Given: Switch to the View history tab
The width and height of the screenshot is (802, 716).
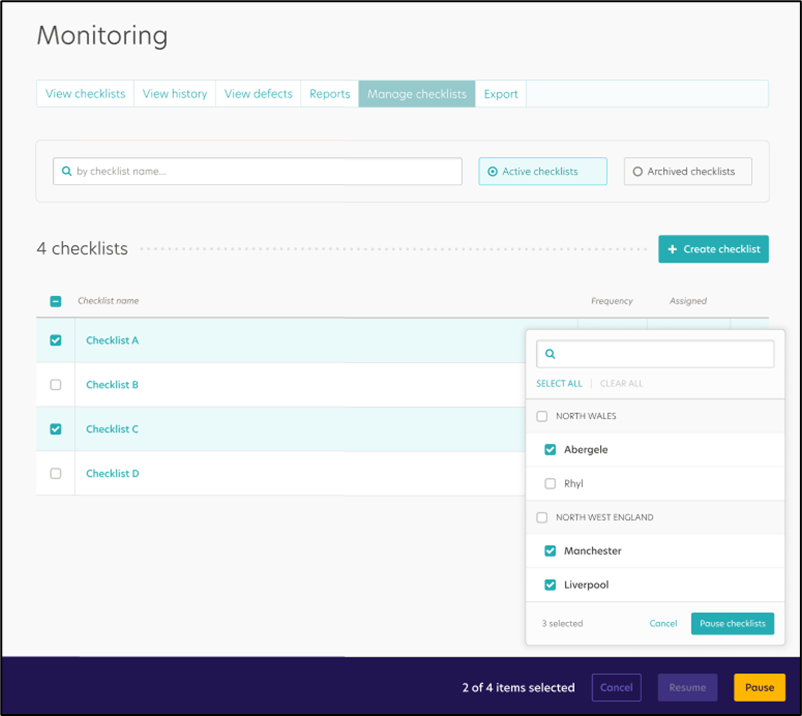Looking at the screenshot, I should click(174, 93).
